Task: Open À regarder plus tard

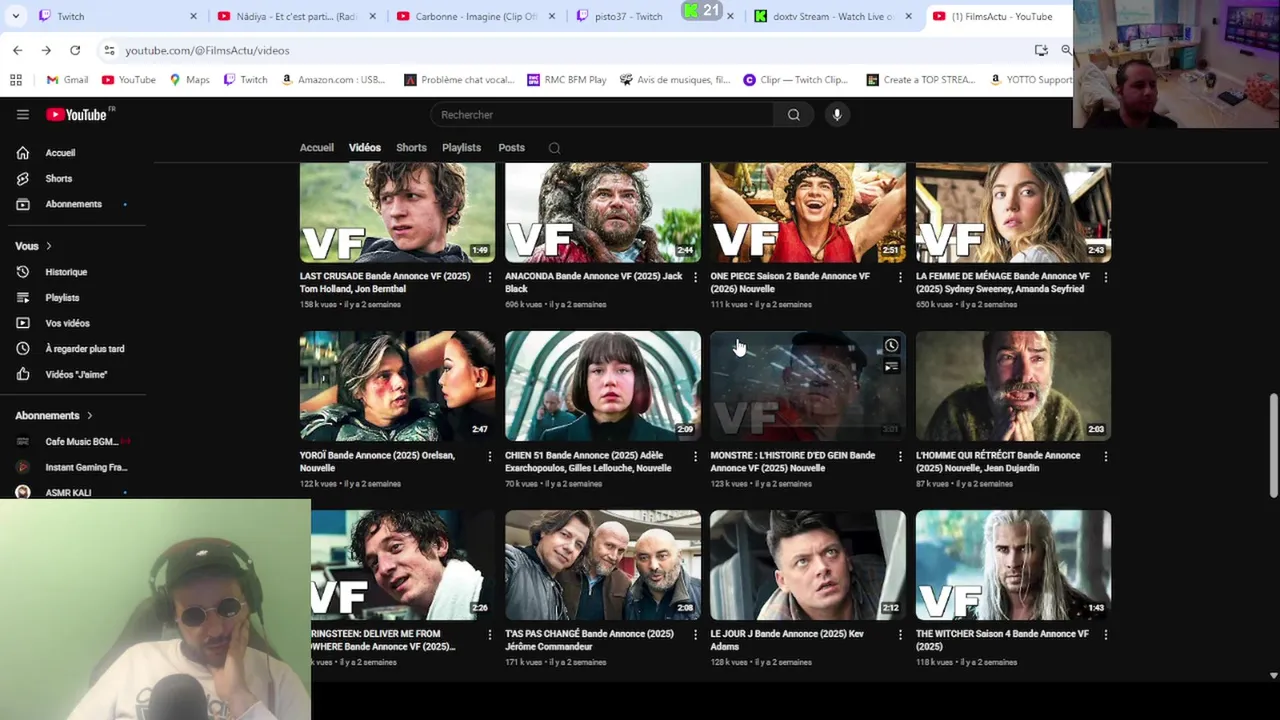Action: pos(84,349)
